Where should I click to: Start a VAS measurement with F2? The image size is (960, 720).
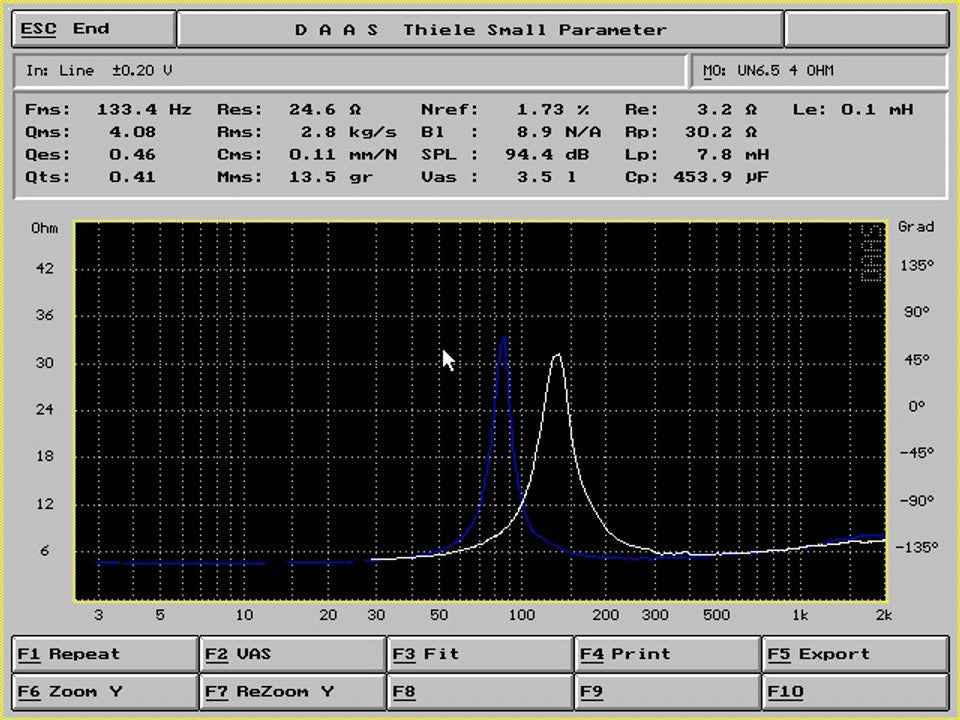(x=292, y=654)
